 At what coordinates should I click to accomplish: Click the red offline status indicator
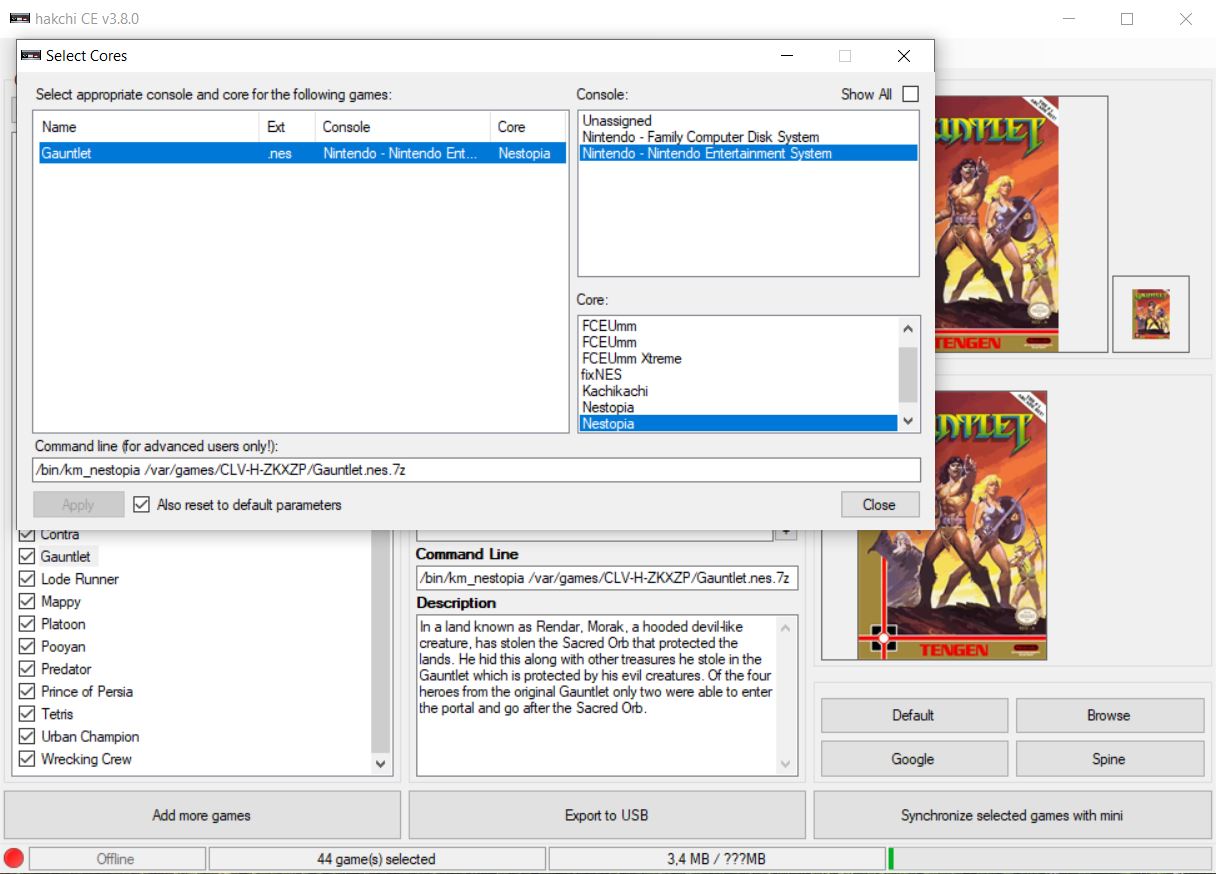(x=14, y=858)
